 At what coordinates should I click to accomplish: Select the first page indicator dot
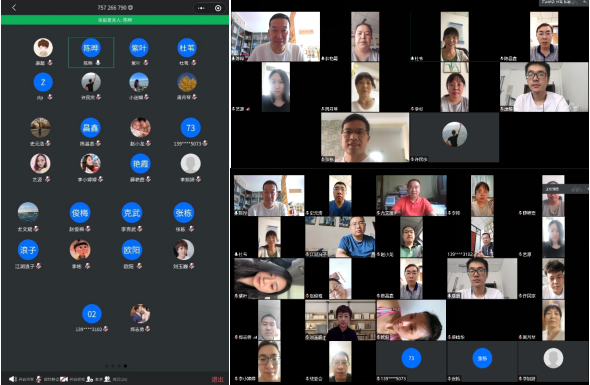pos(107,366)
